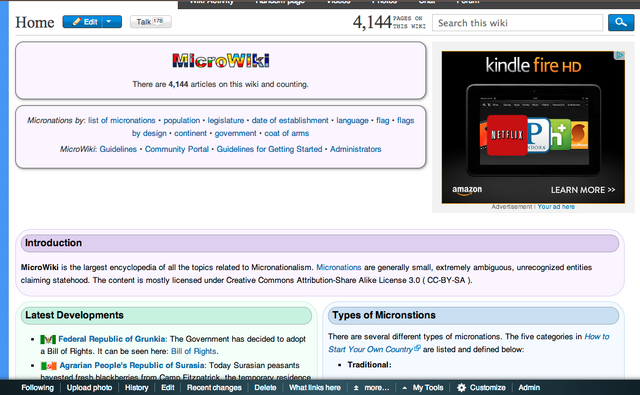Click the Introduction section heading
The width and height of the screenshot is (640, 395).
tap(53, 243)
